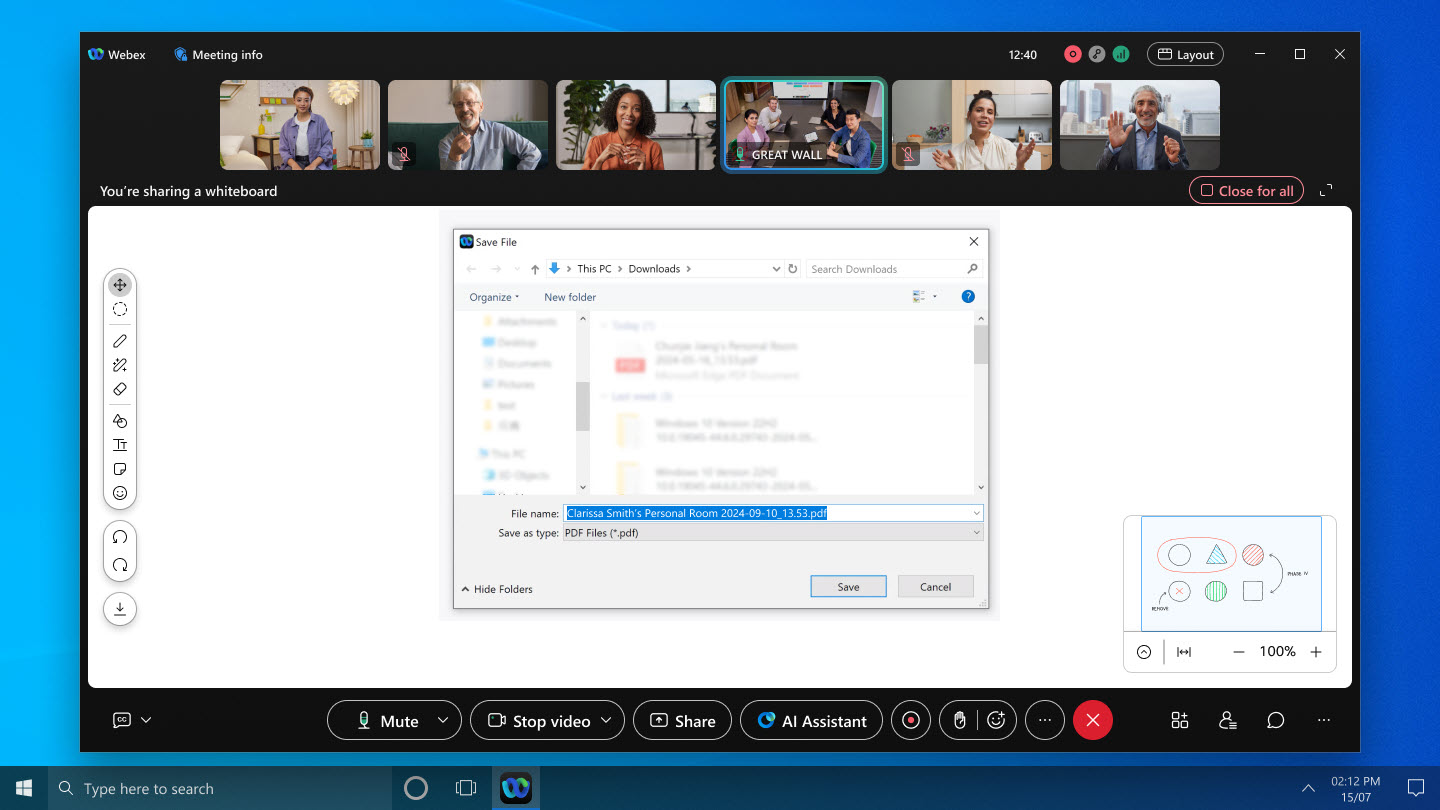The image size is (1440, 810).
Task: Open the reactions picker
Action: pyautogui.click(x=996, y=720)
